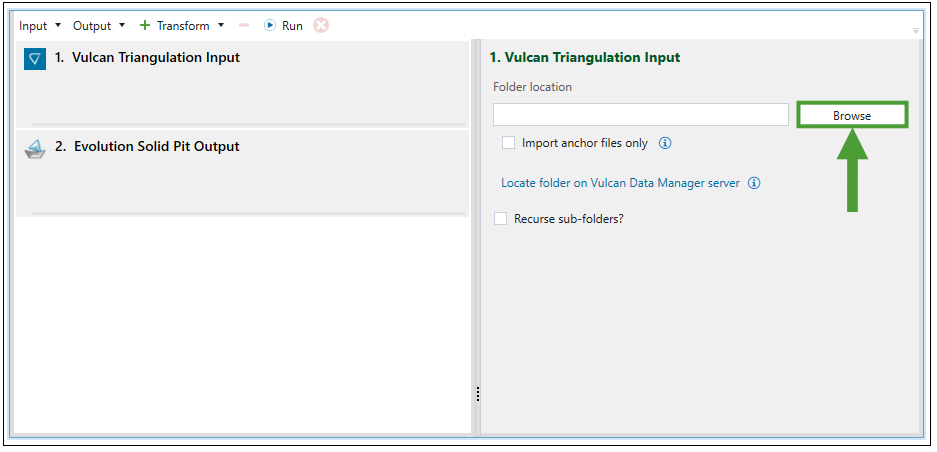
Task: Click the vertical panel splitter handle
Action: coord(478,394)
